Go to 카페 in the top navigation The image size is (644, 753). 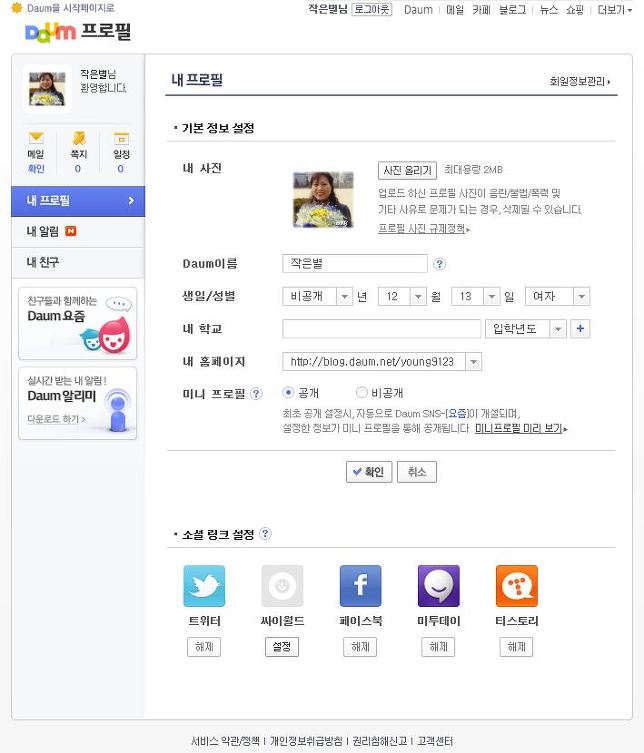point(481,10)
